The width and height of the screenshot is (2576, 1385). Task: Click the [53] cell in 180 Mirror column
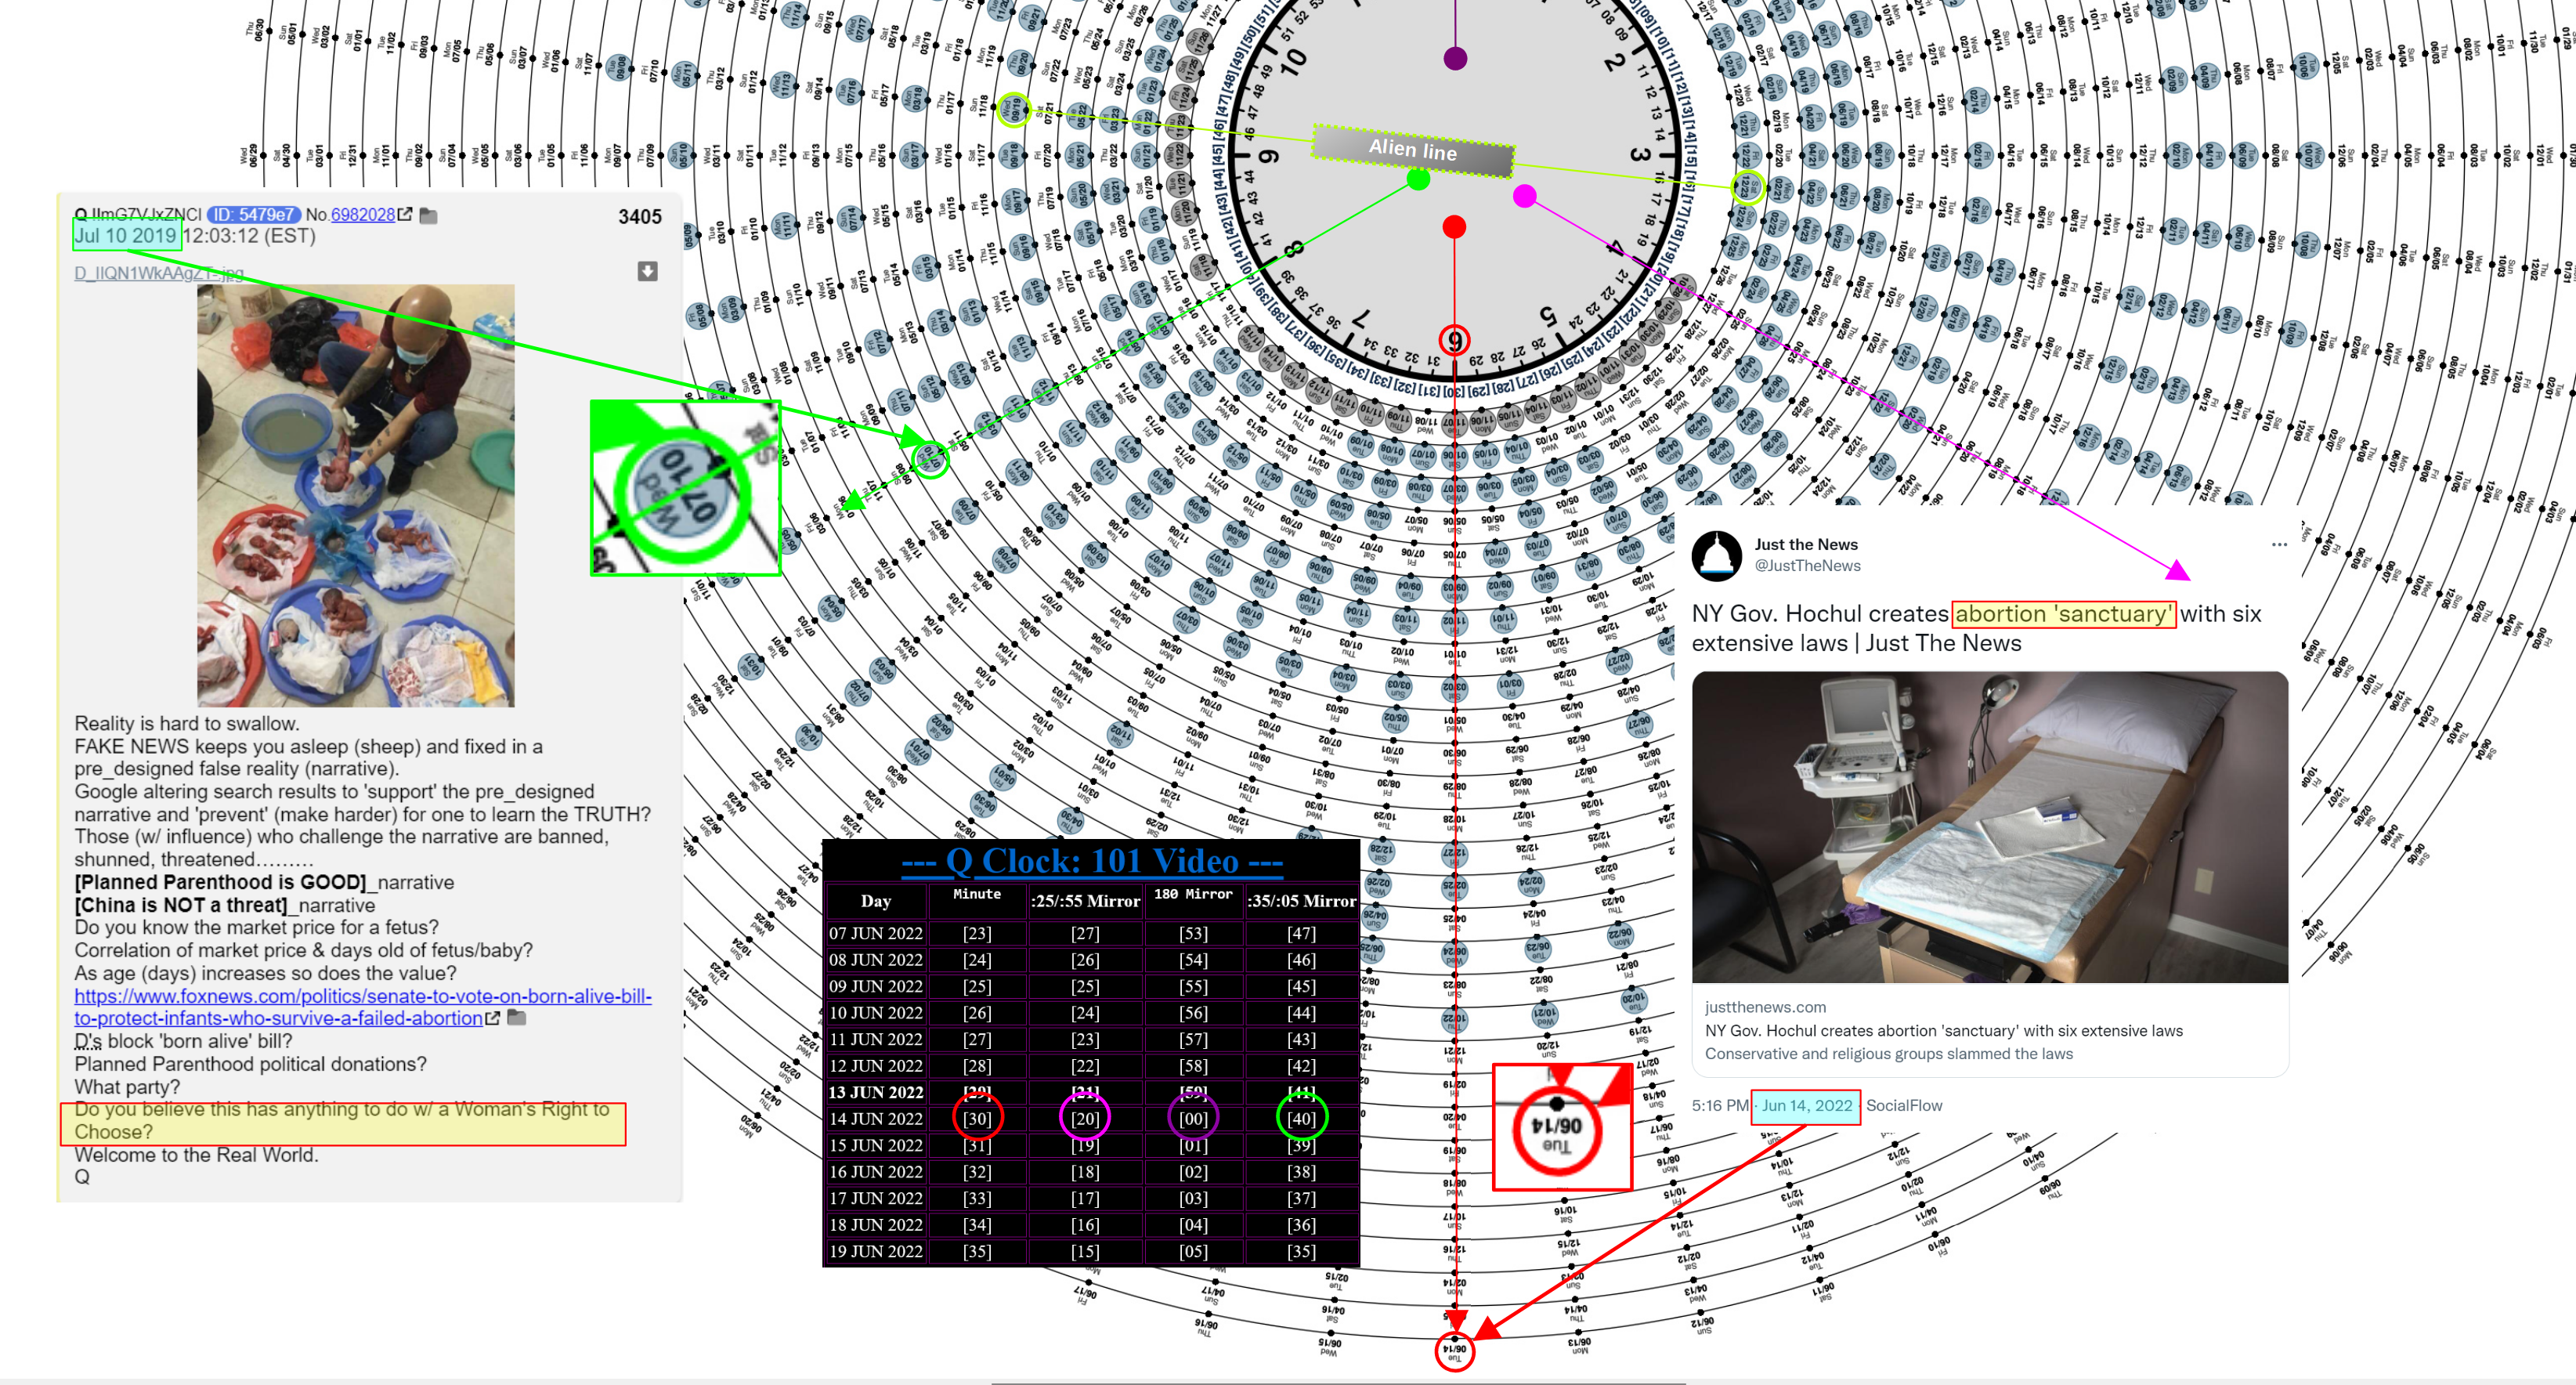[1193, 933]
